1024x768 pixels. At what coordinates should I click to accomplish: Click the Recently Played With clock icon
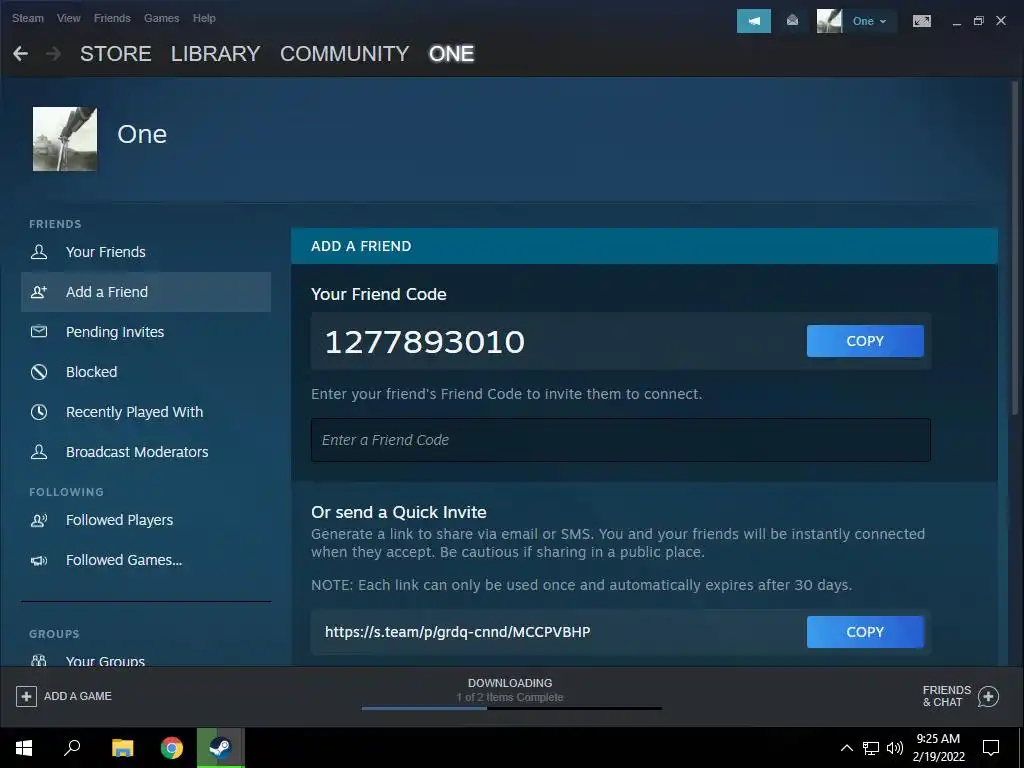[x=39, y=412]
